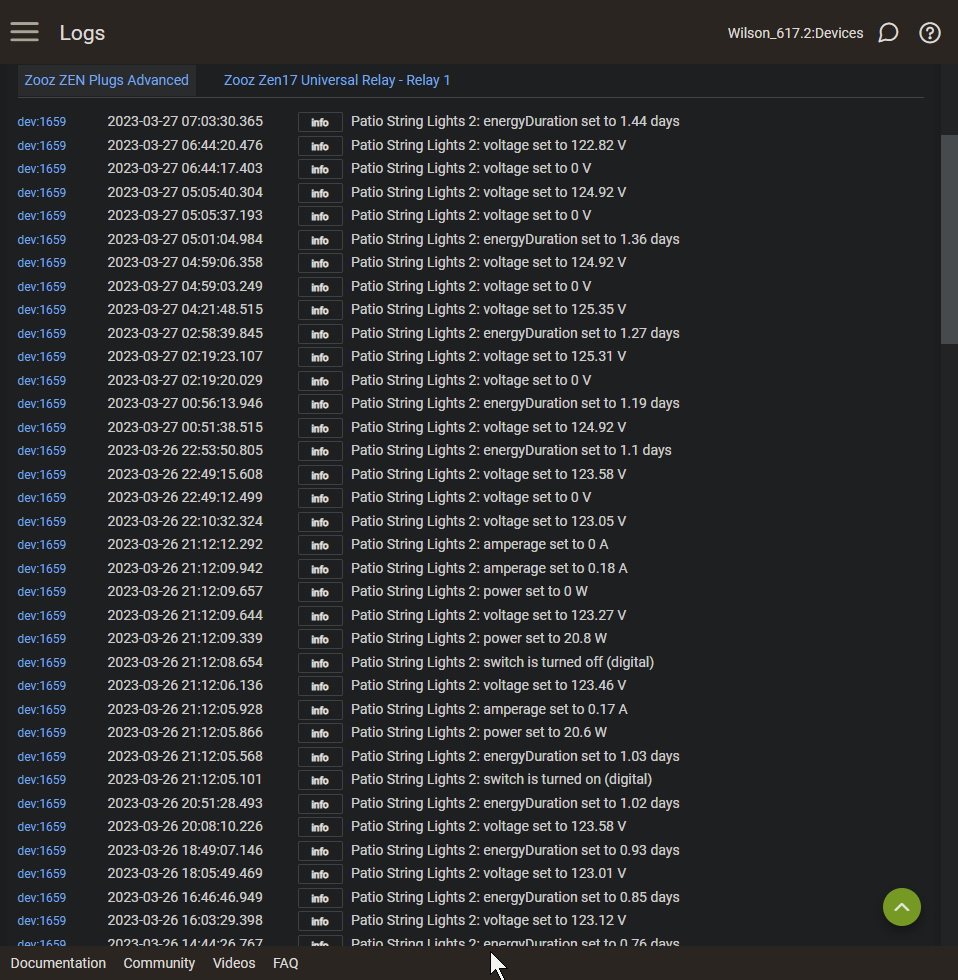Open the Documentation footer link
The width and height of the screenshot is (958, 980).
[x=58, y=963]
